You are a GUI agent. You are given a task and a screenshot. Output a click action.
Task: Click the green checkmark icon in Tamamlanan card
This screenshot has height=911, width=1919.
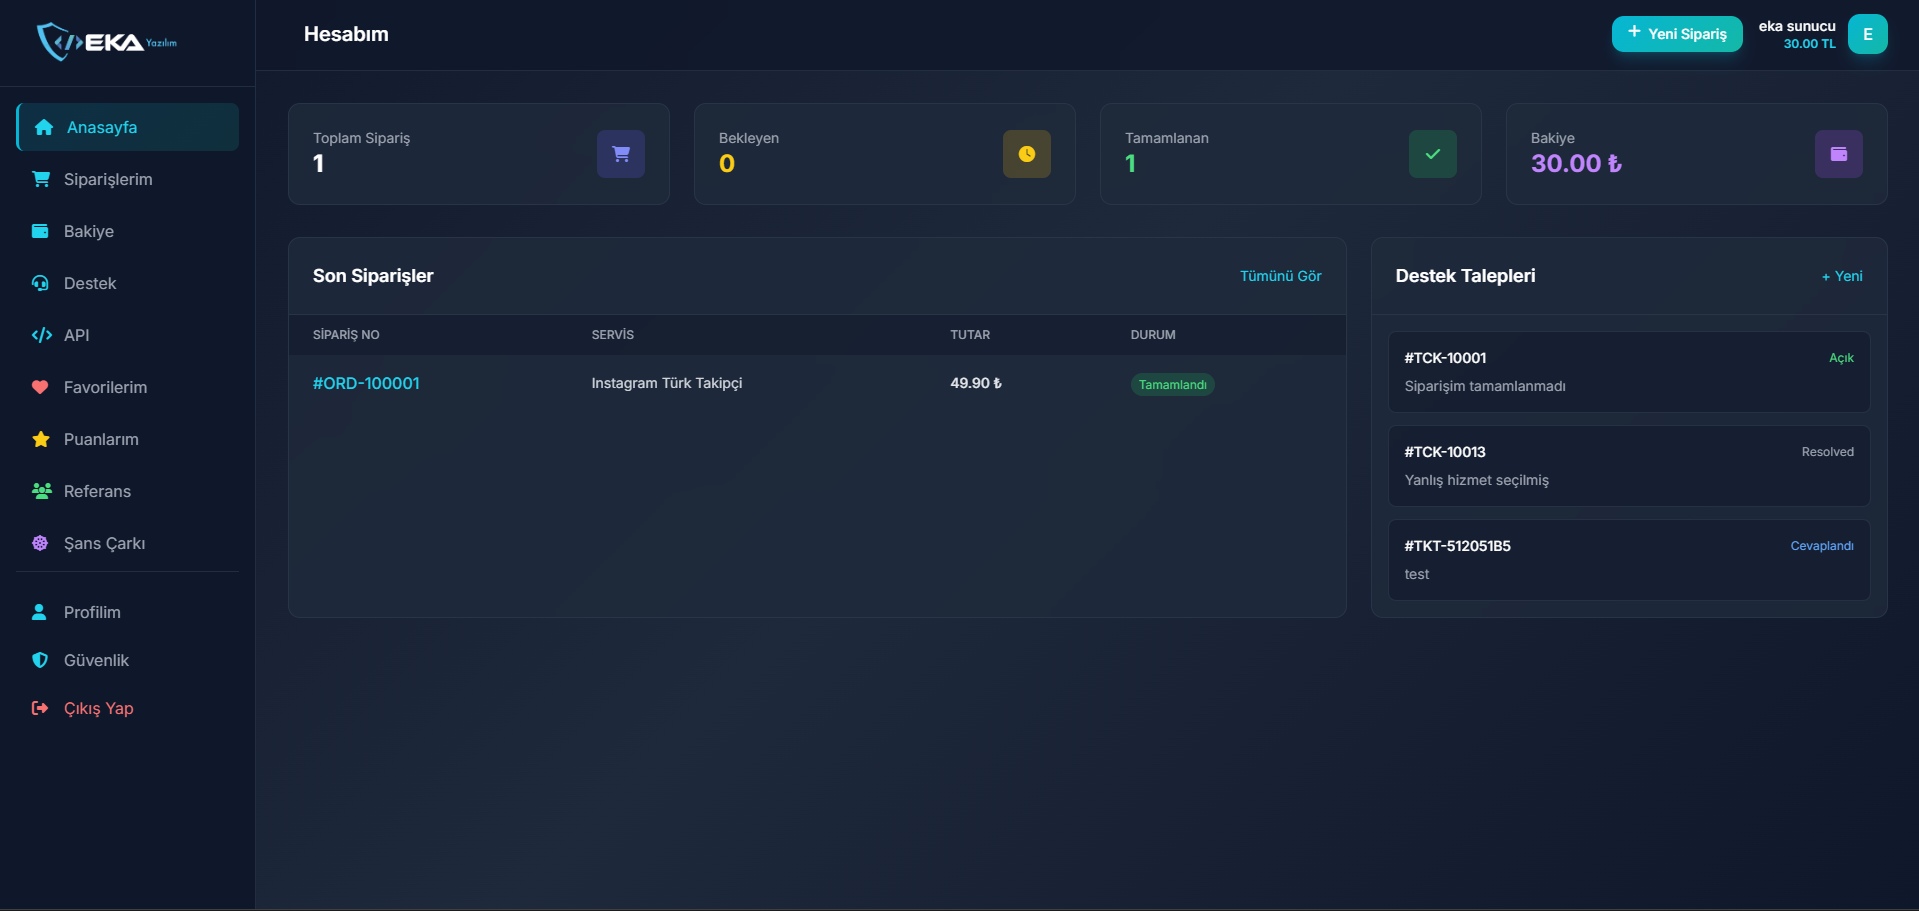(1432, 154)
